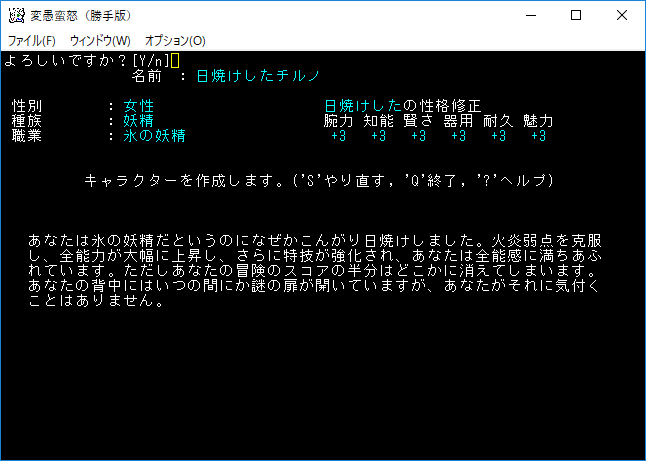Image resolution: width=646 pixels, height=461 pixels.
Task: Click the 腕力 stat label
Action: coord(339,121)
